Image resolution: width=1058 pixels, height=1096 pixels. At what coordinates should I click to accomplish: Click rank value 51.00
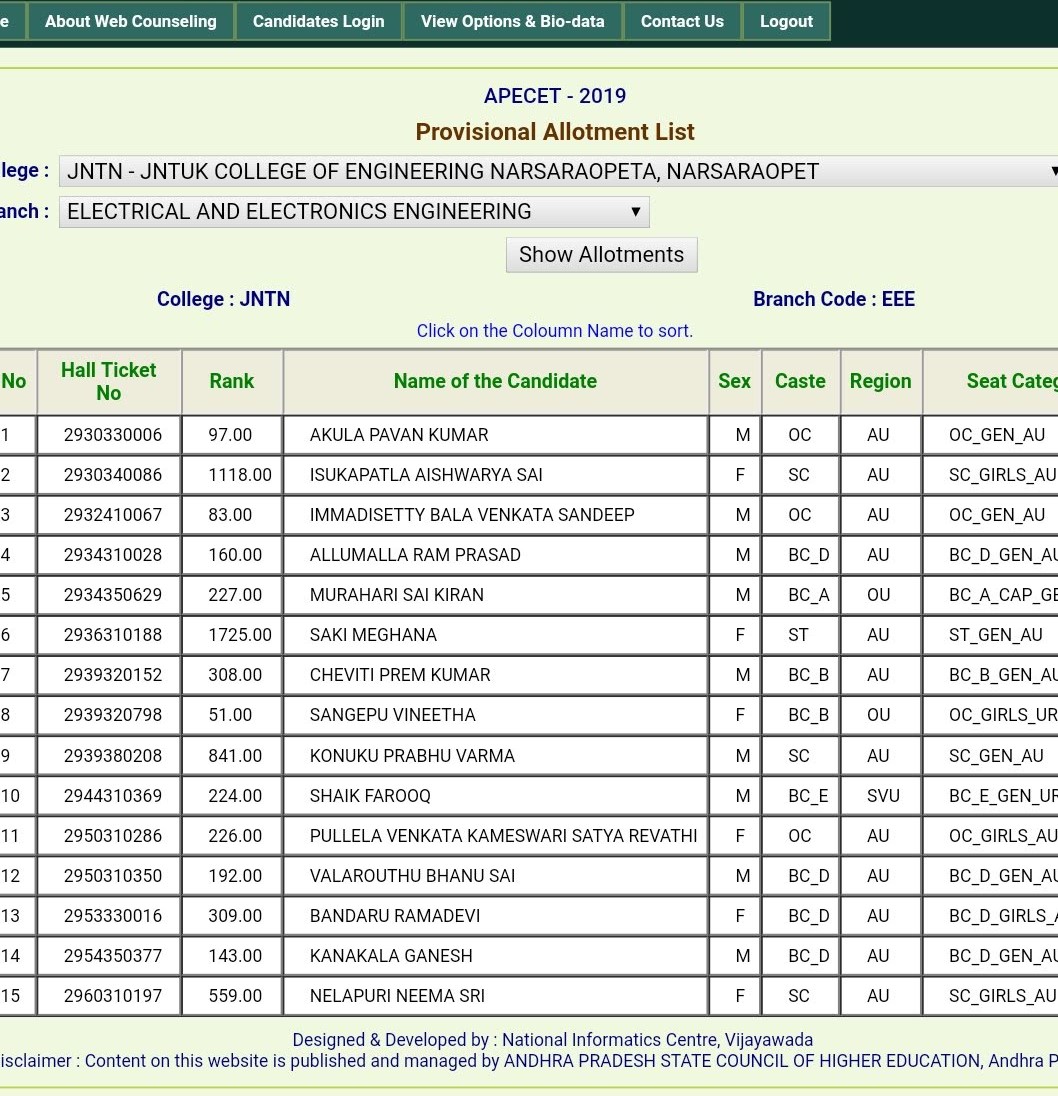[230, 715]
